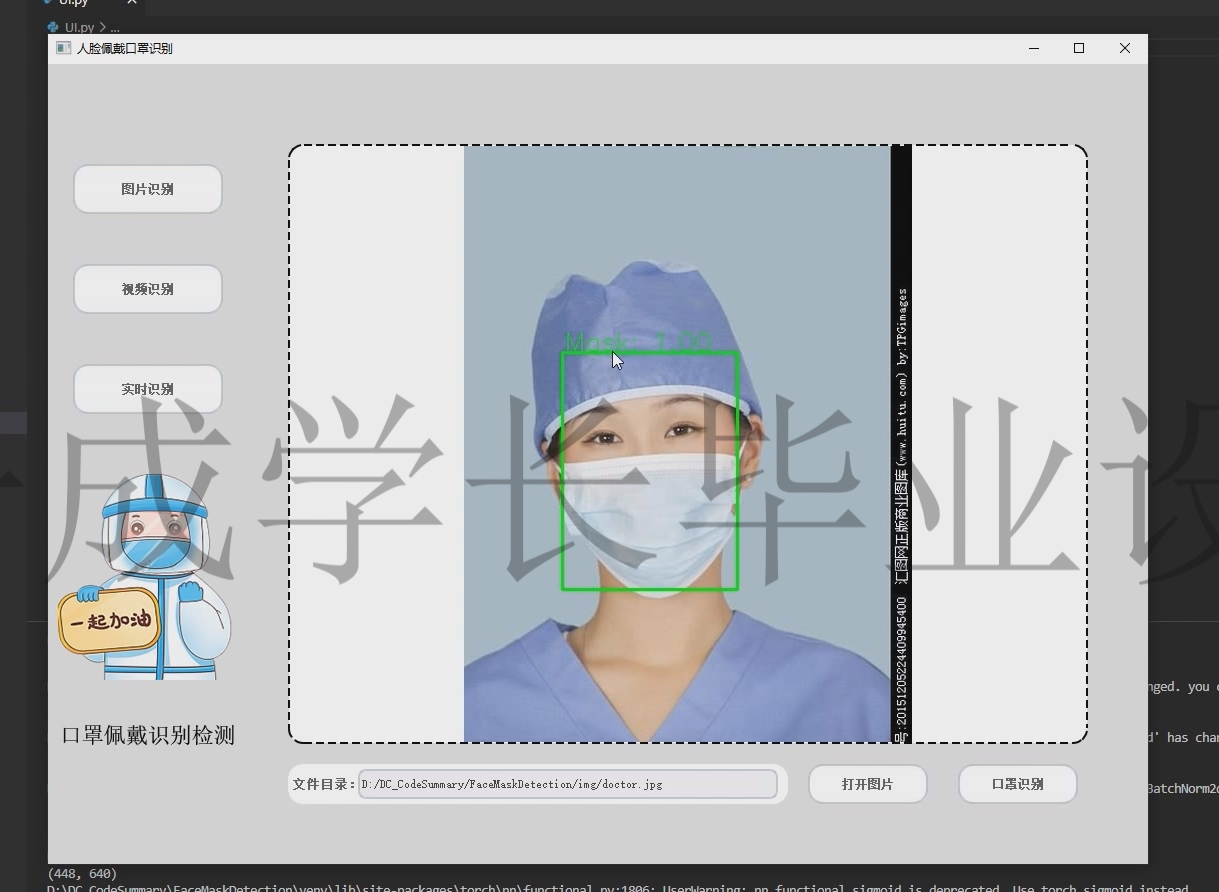
Task: Click the 口罩佩戴识别检测 label text
Action: pyautogui.click(x=148, y=735)
